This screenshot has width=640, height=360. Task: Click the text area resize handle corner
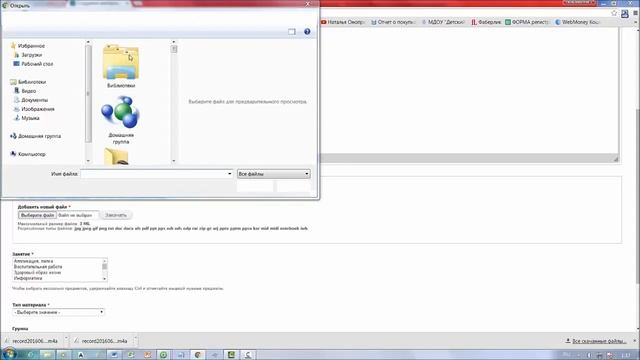point(616,159)
